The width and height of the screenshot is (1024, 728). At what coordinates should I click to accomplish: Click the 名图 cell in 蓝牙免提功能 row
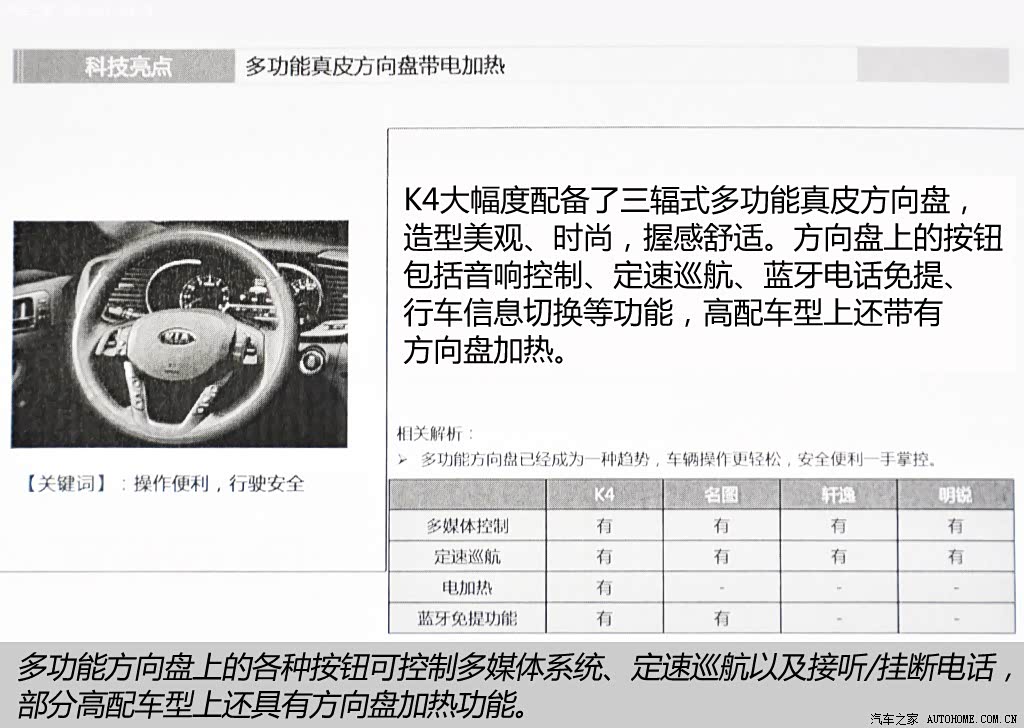pyautogui.click(x=721, y=618)
